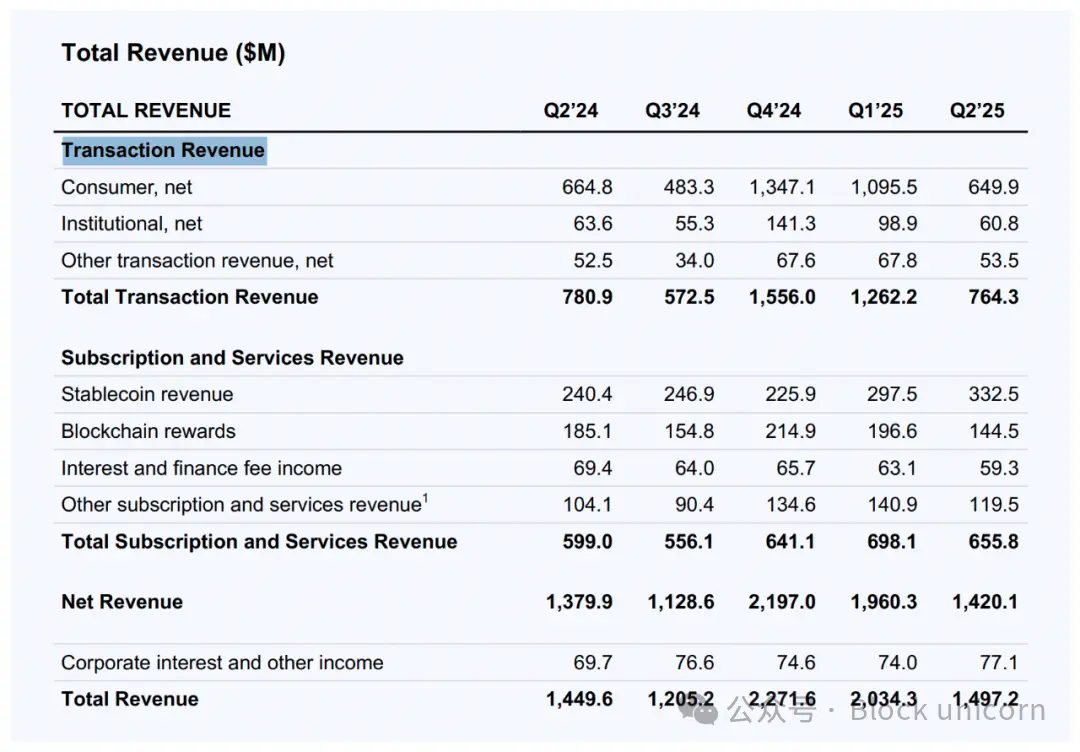
Task: Click the Q4'24 column header
Action: pyautogui.click(x=773, y=110)
